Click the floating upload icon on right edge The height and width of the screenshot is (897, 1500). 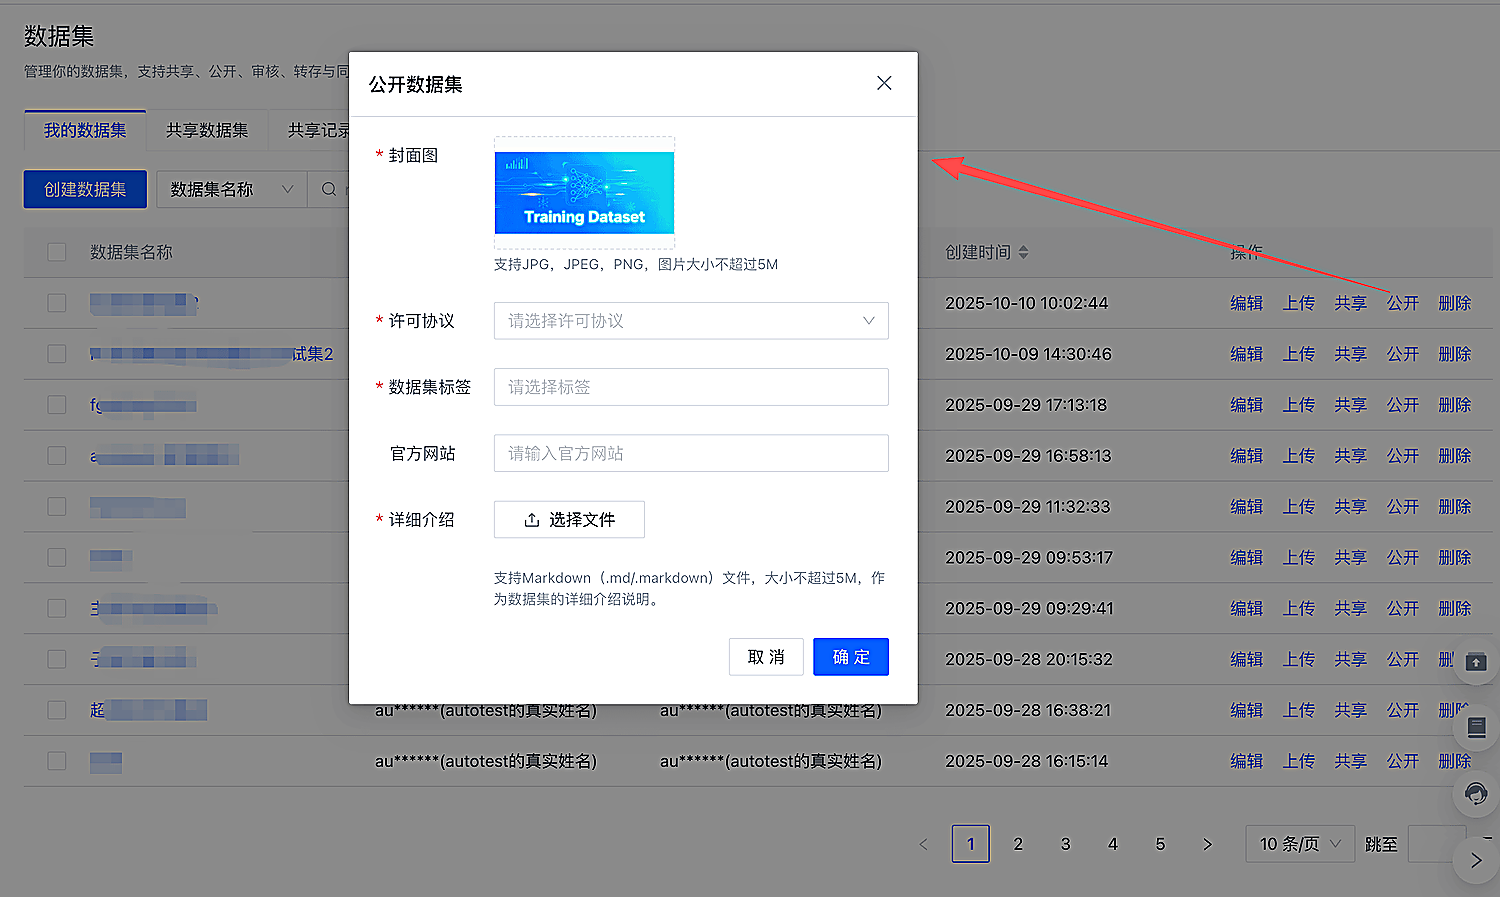pos(1476,662)
